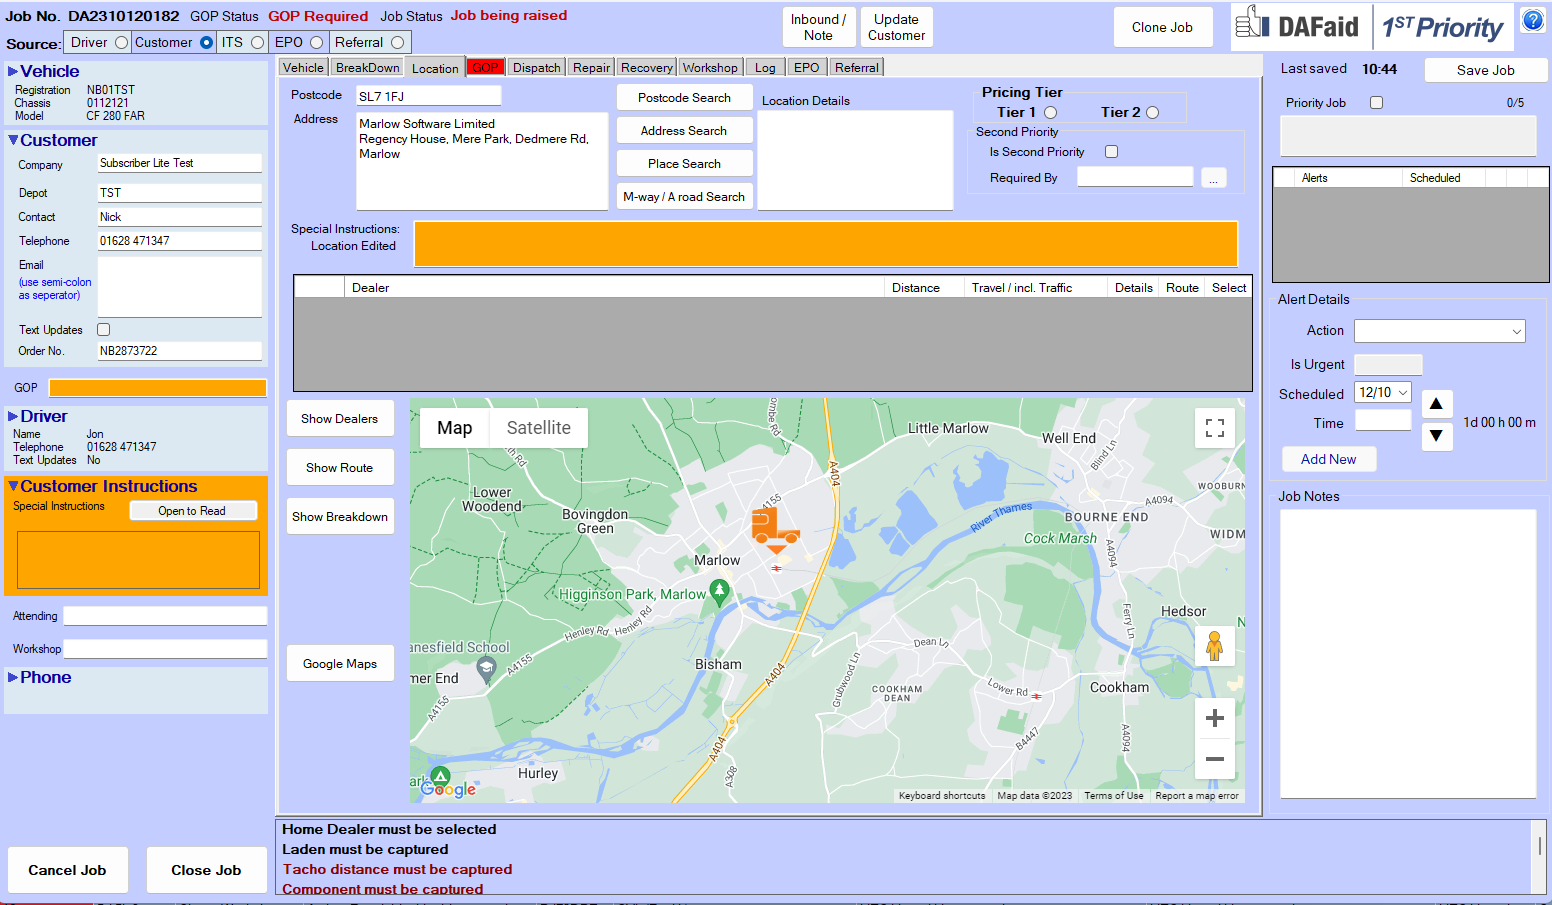This screenshot has width=1552, height=905.
Task: Switch to the Repair tab
Action: point(591,68)
